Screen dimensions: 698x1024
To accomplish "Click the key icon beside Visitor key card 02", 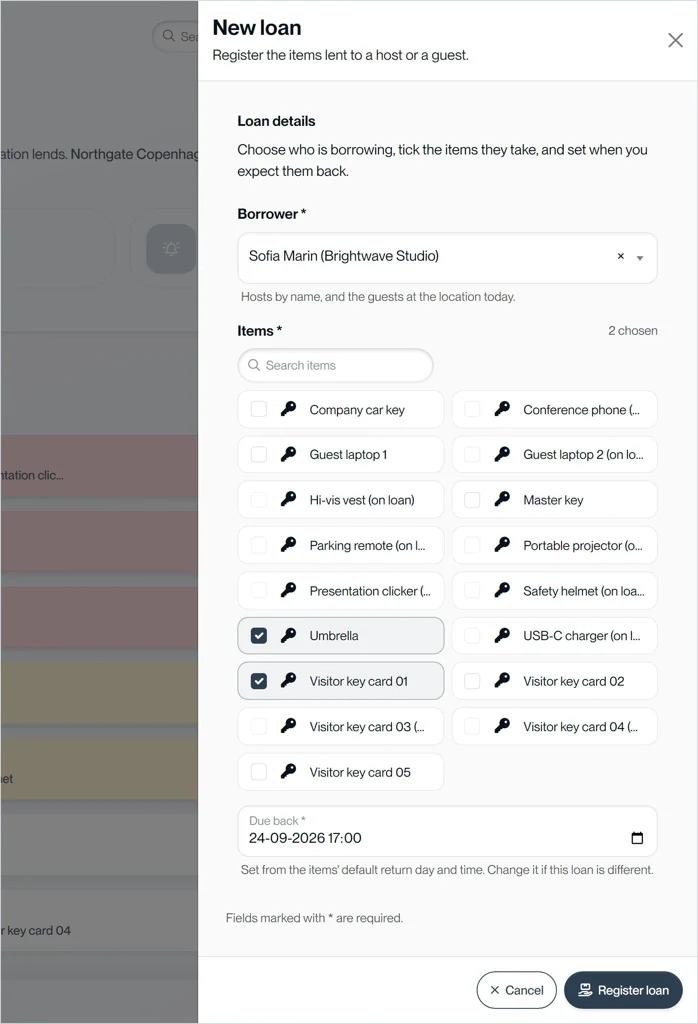I will click(x=501, y=680).
